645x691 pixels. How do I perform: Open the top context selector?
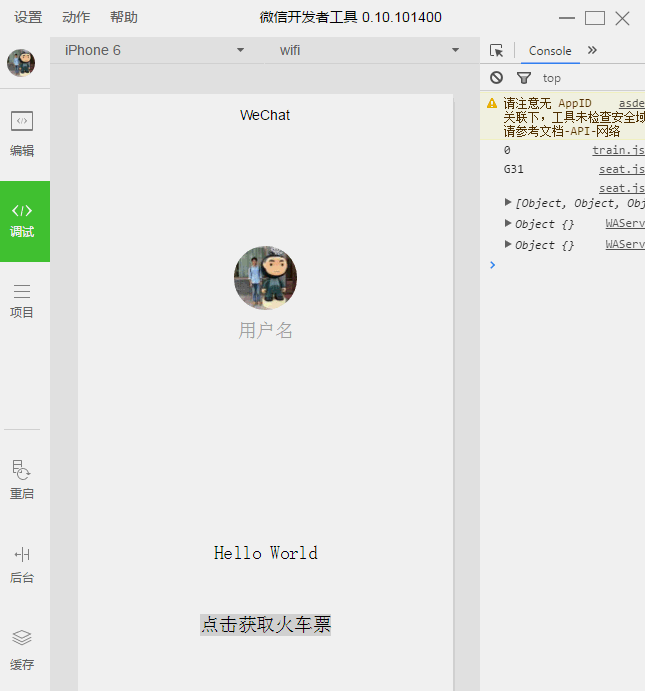tap(552, 78)
